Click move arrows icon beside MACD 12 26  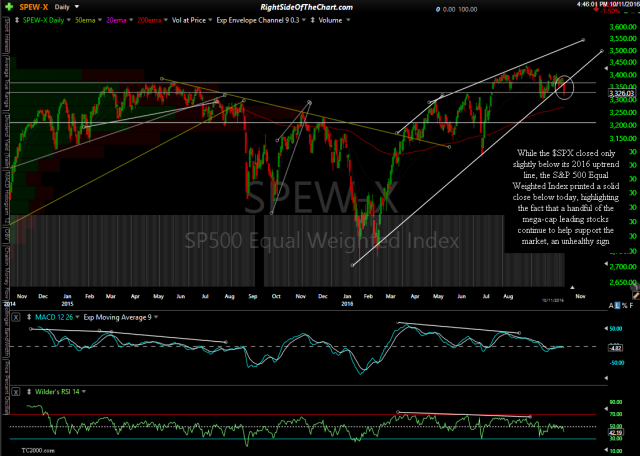pos(29,317)
